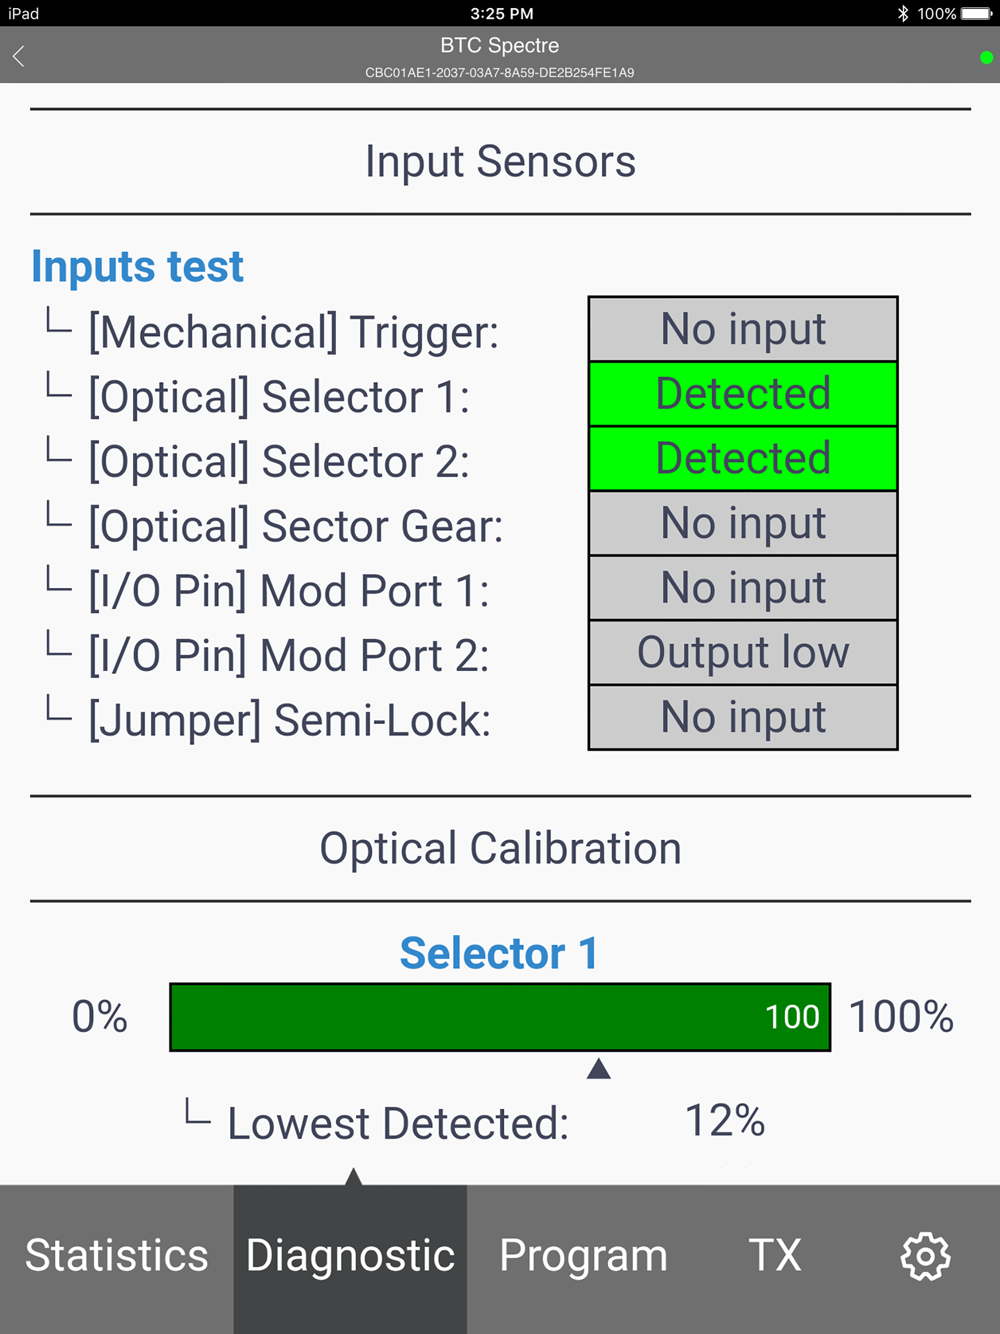The width and height of the screenshot is (1000, 1334).
Task: Tap the Diagnostic tab
Action: coord(350,1256)
